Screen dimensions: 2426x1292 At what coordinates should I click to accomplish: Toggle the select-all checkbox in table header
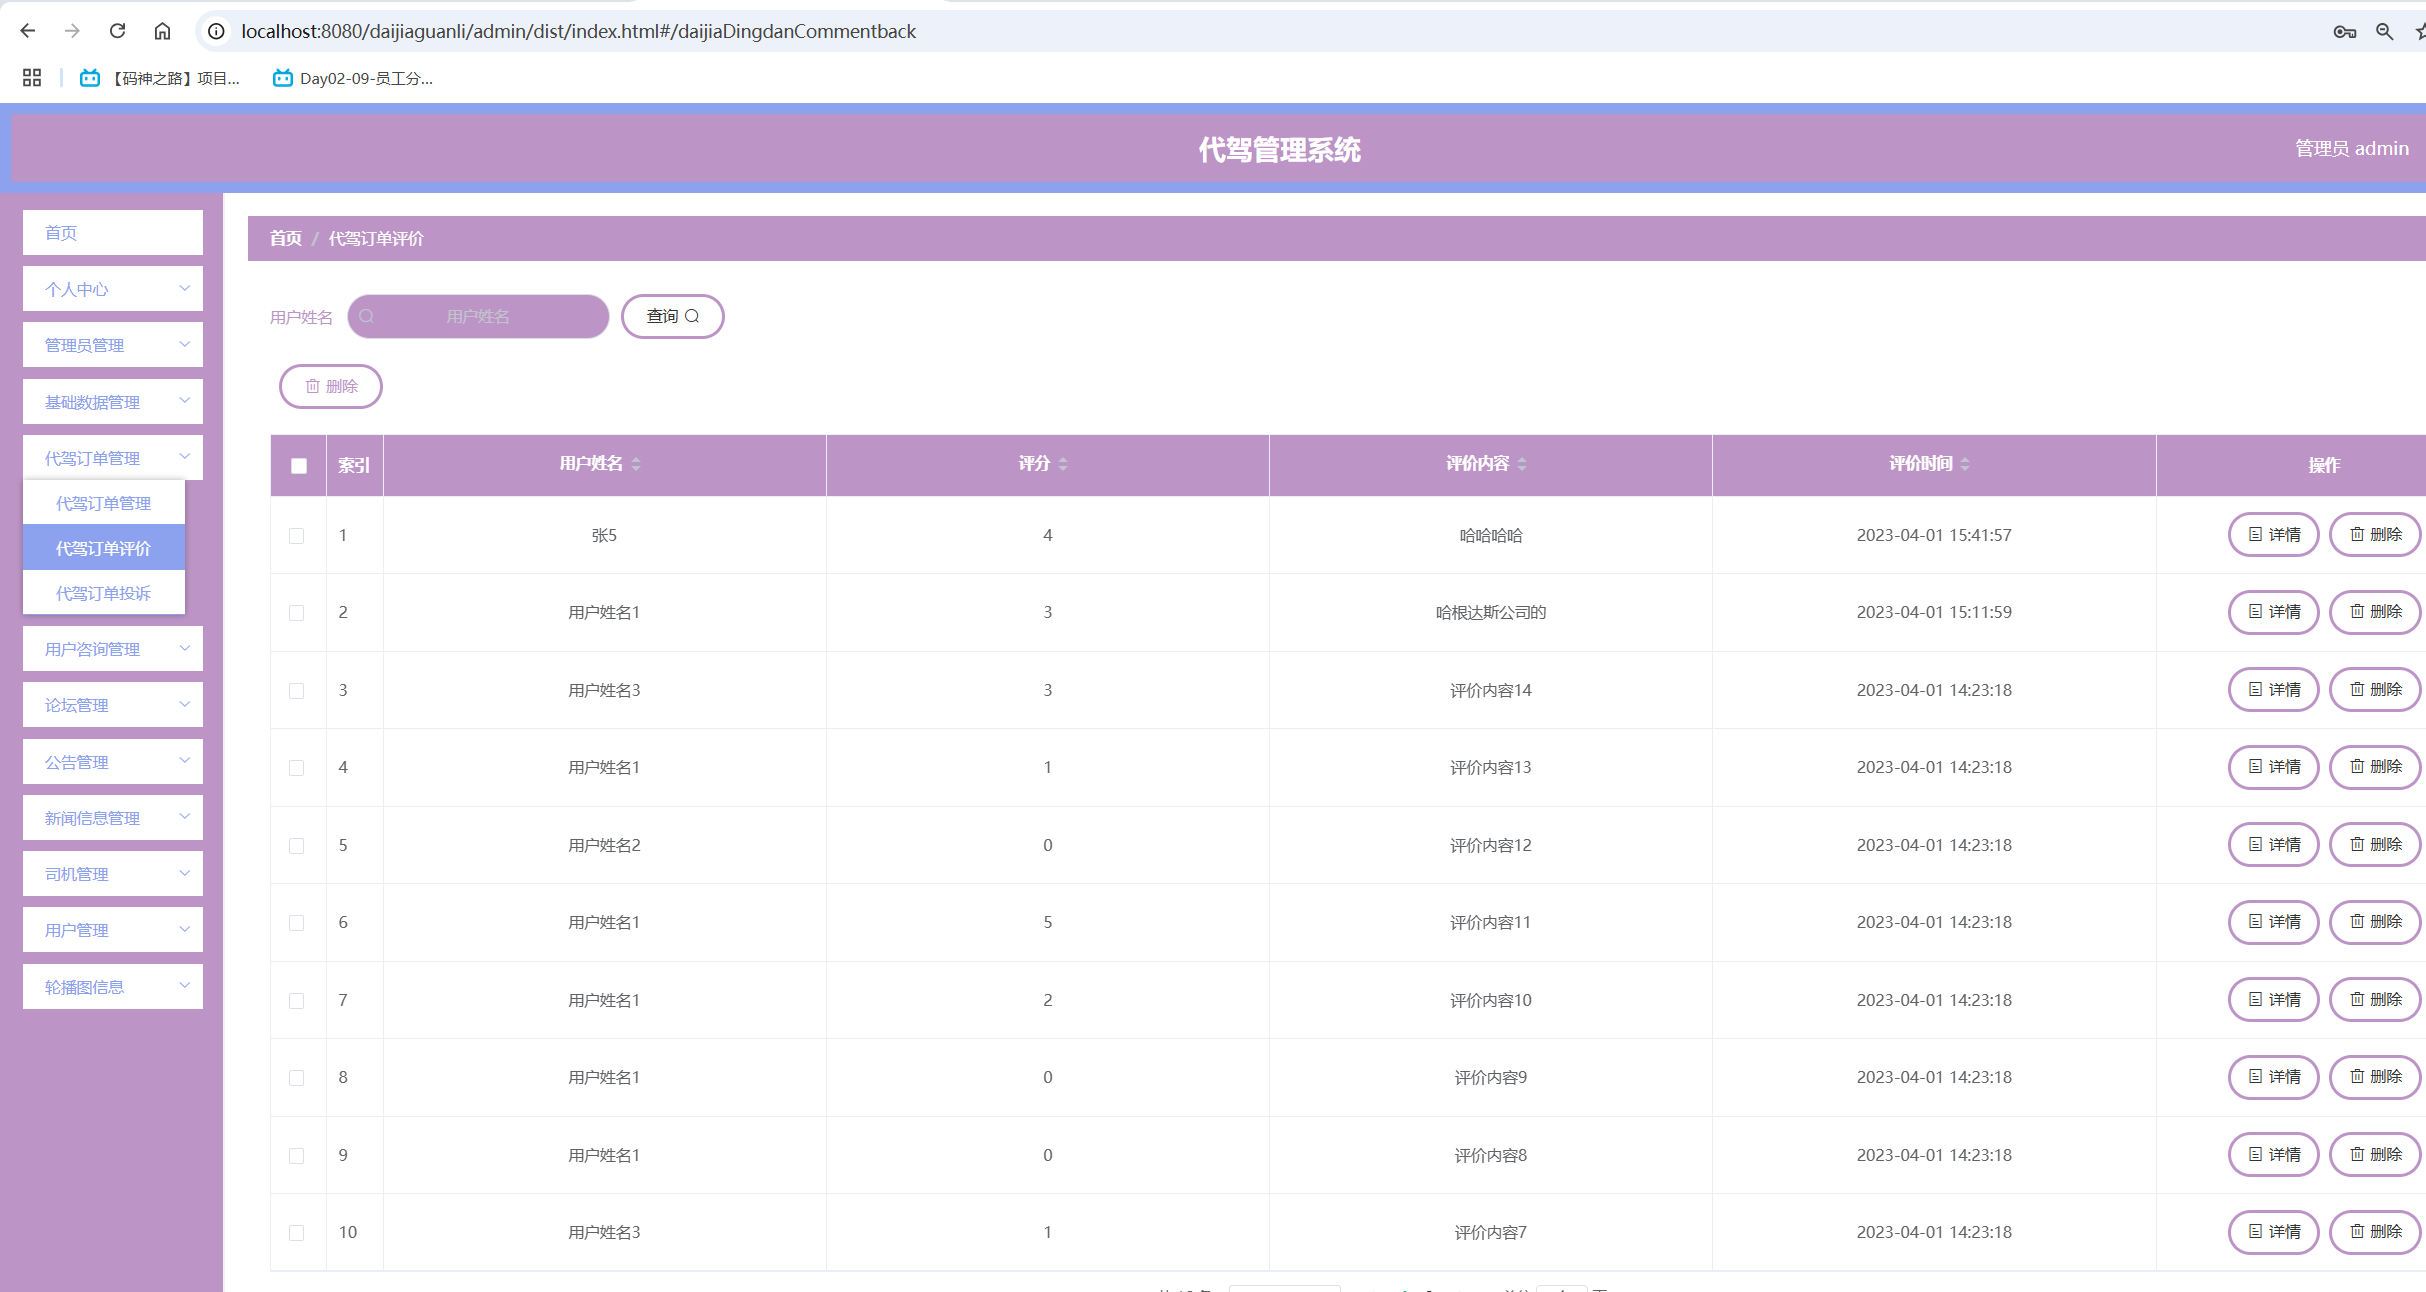(x=299, y=465)
